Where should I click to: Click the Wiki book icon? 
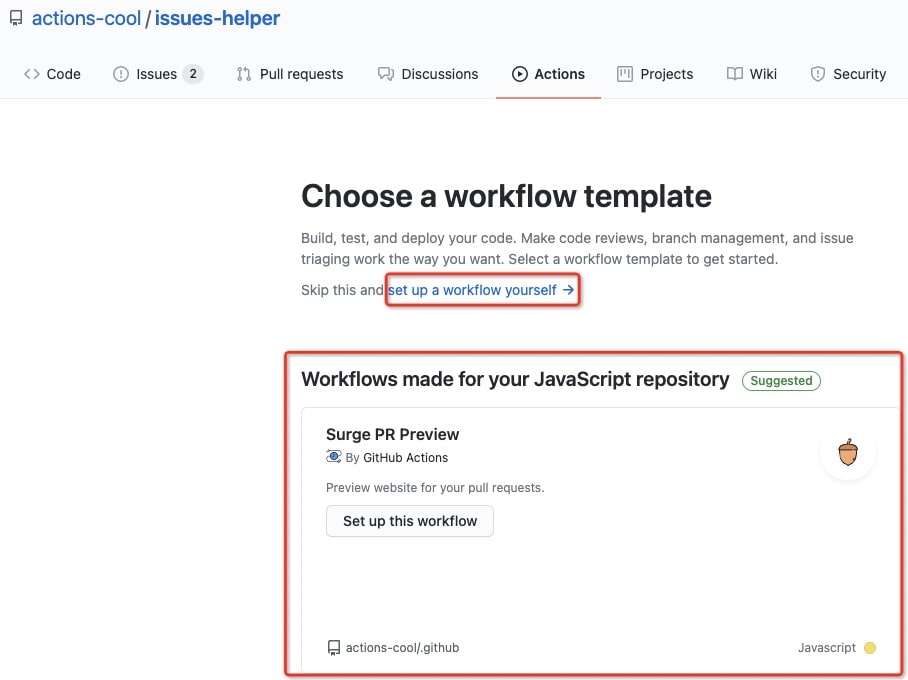(735, 74)
